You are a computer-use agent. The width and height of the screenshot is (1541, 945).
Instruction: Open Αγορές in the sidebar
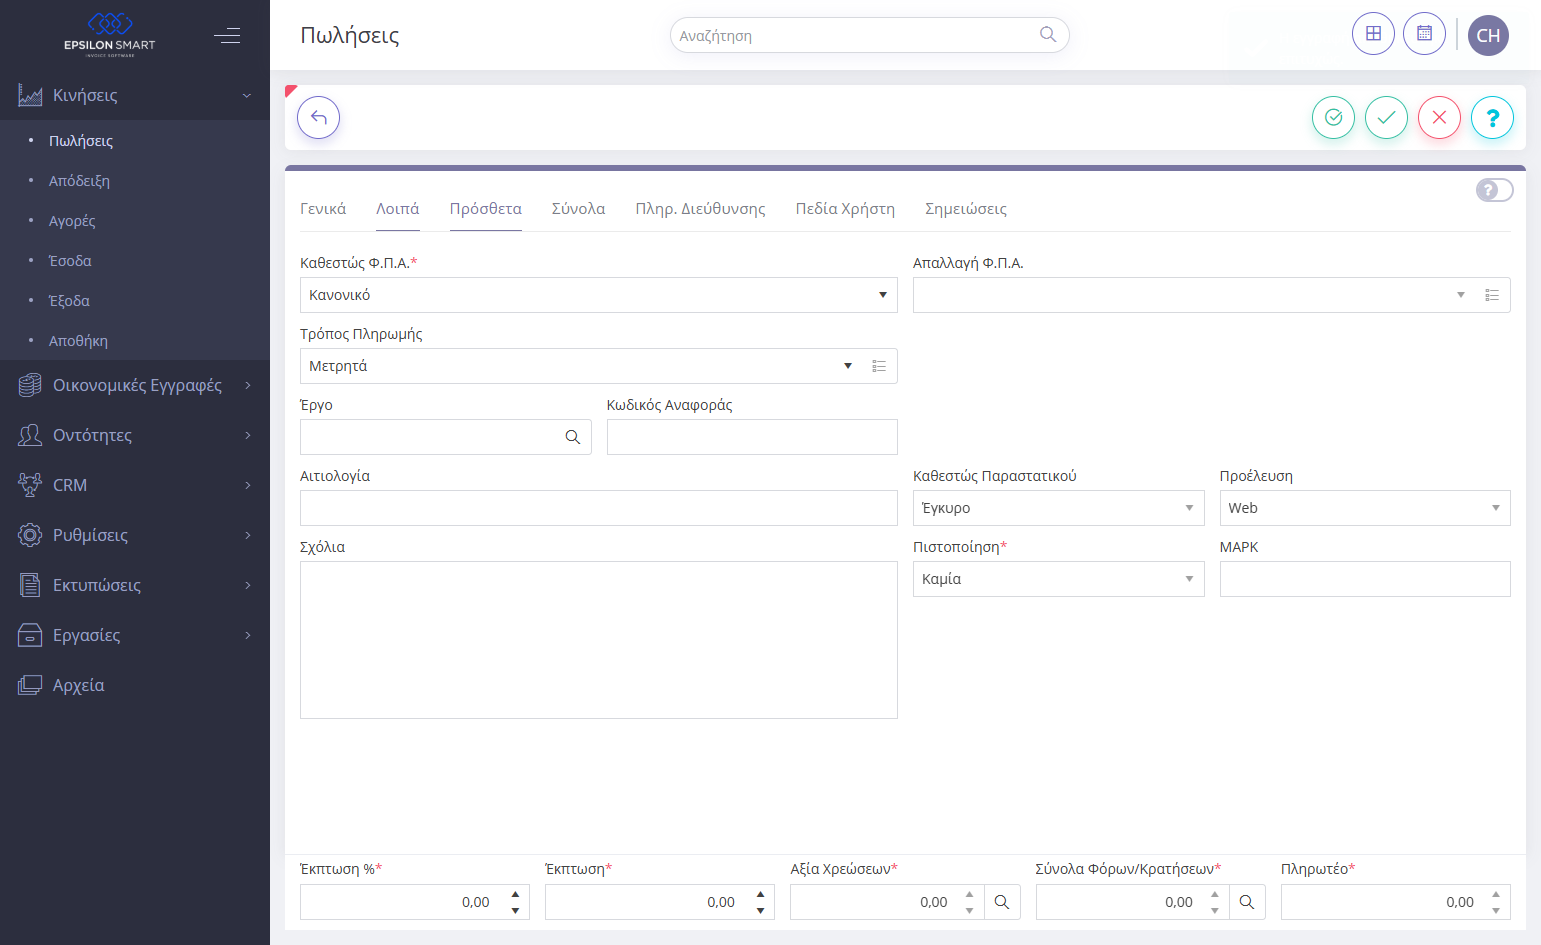(72, 221)
